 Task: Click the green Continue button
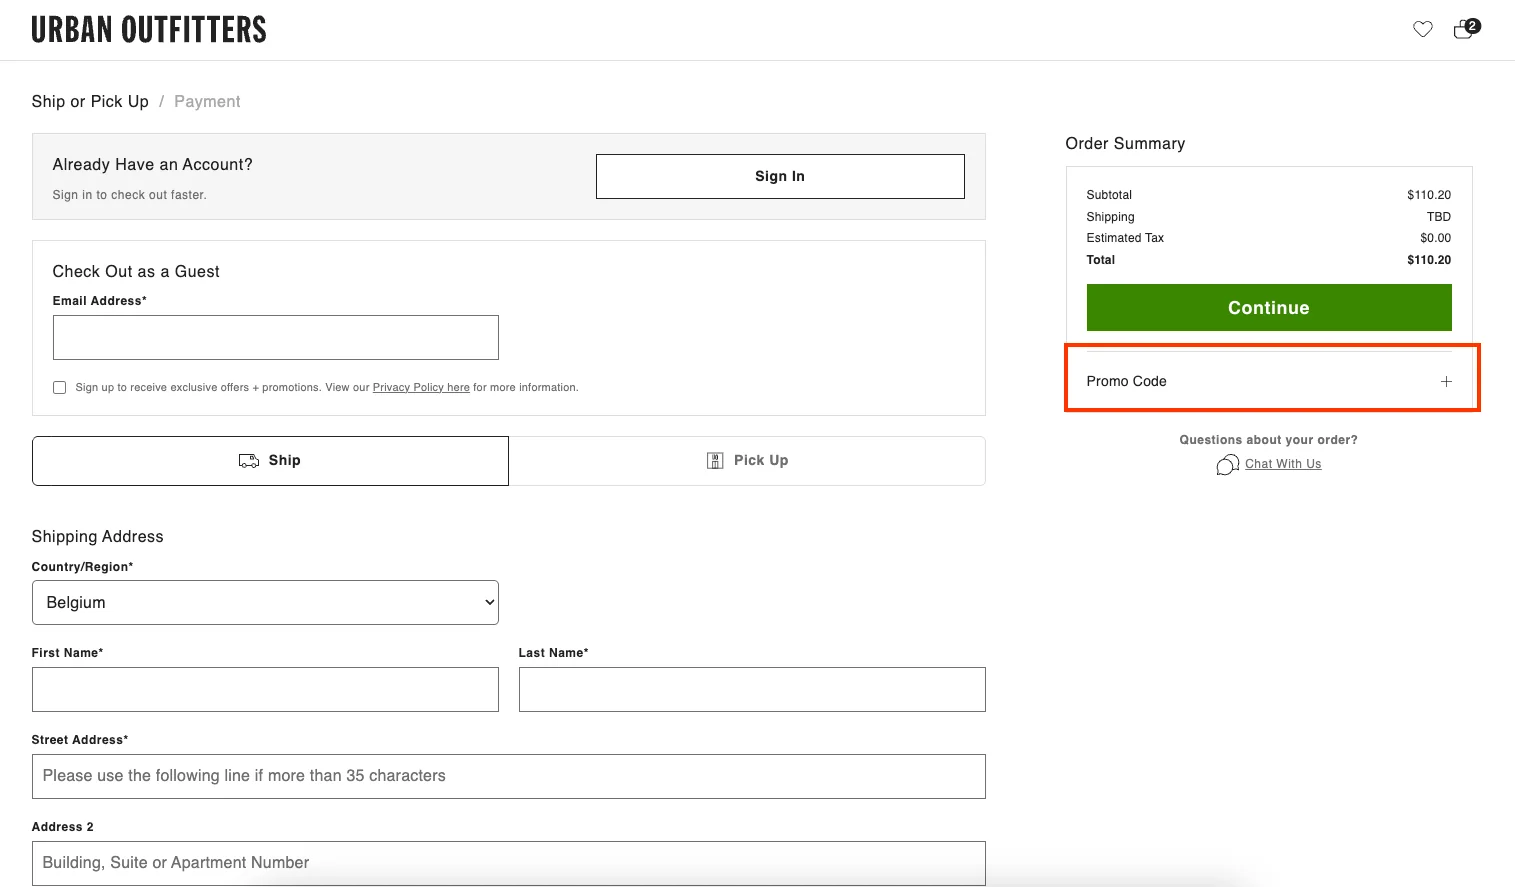(1269, 307)
